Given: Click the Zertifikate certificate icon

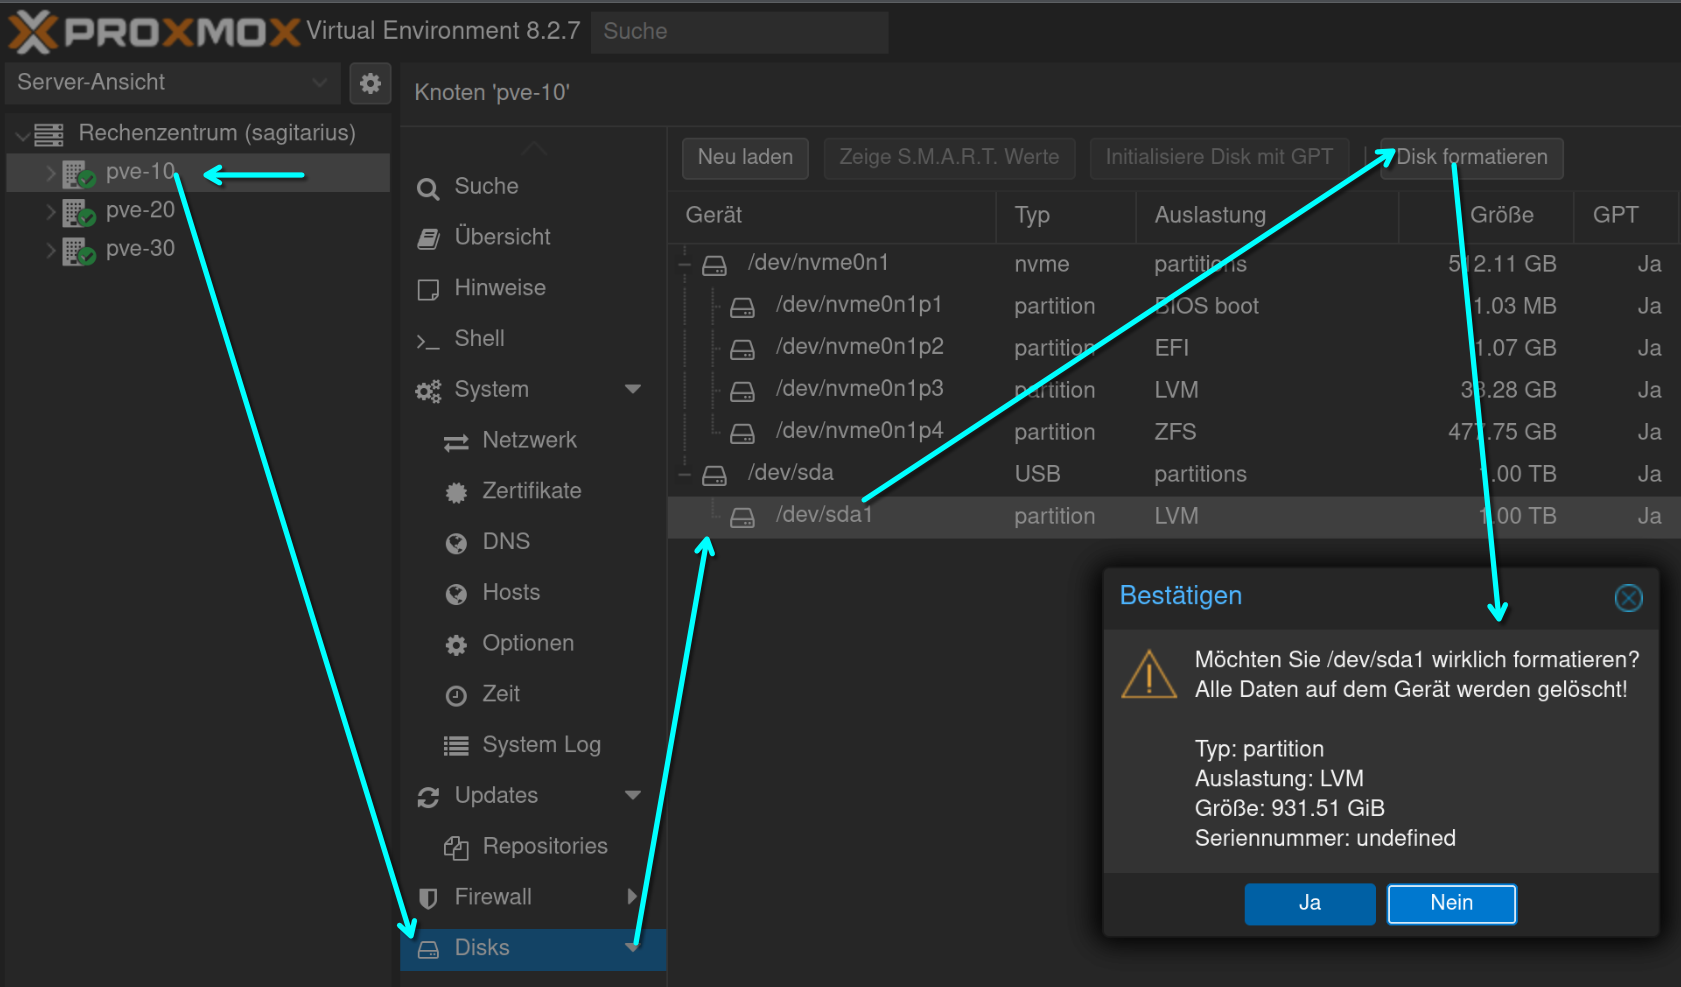Looking at the screenshot, I should coord(456,492).
